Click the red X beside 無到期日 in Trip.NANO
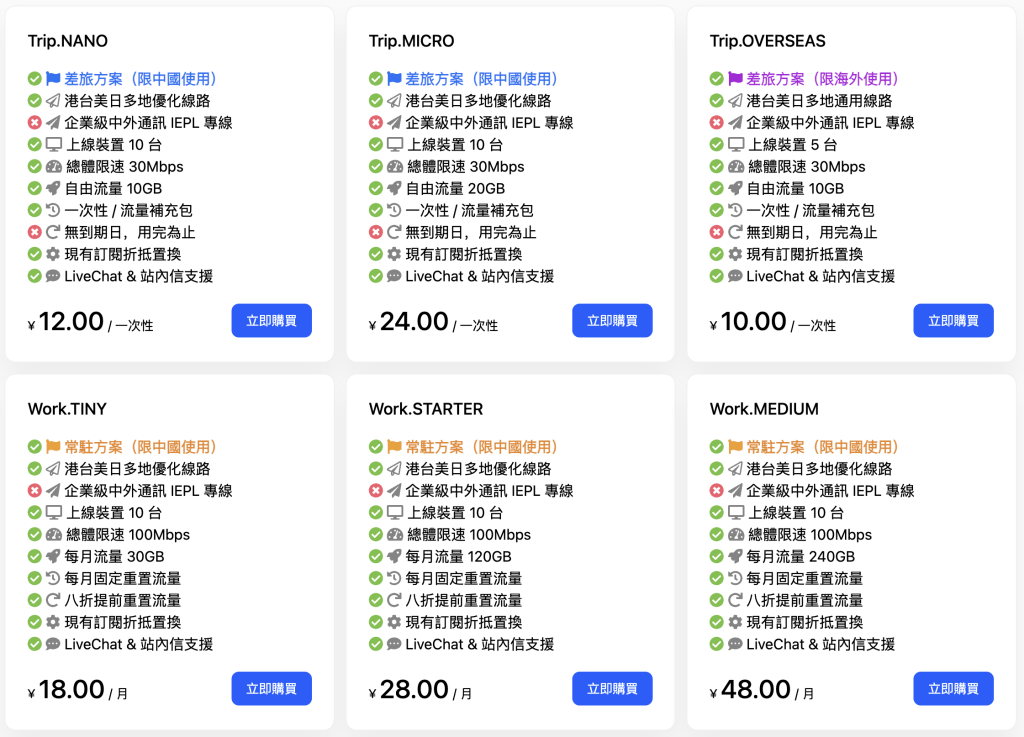This screenshot has height=737, width=1024. [x=34, y=233]
